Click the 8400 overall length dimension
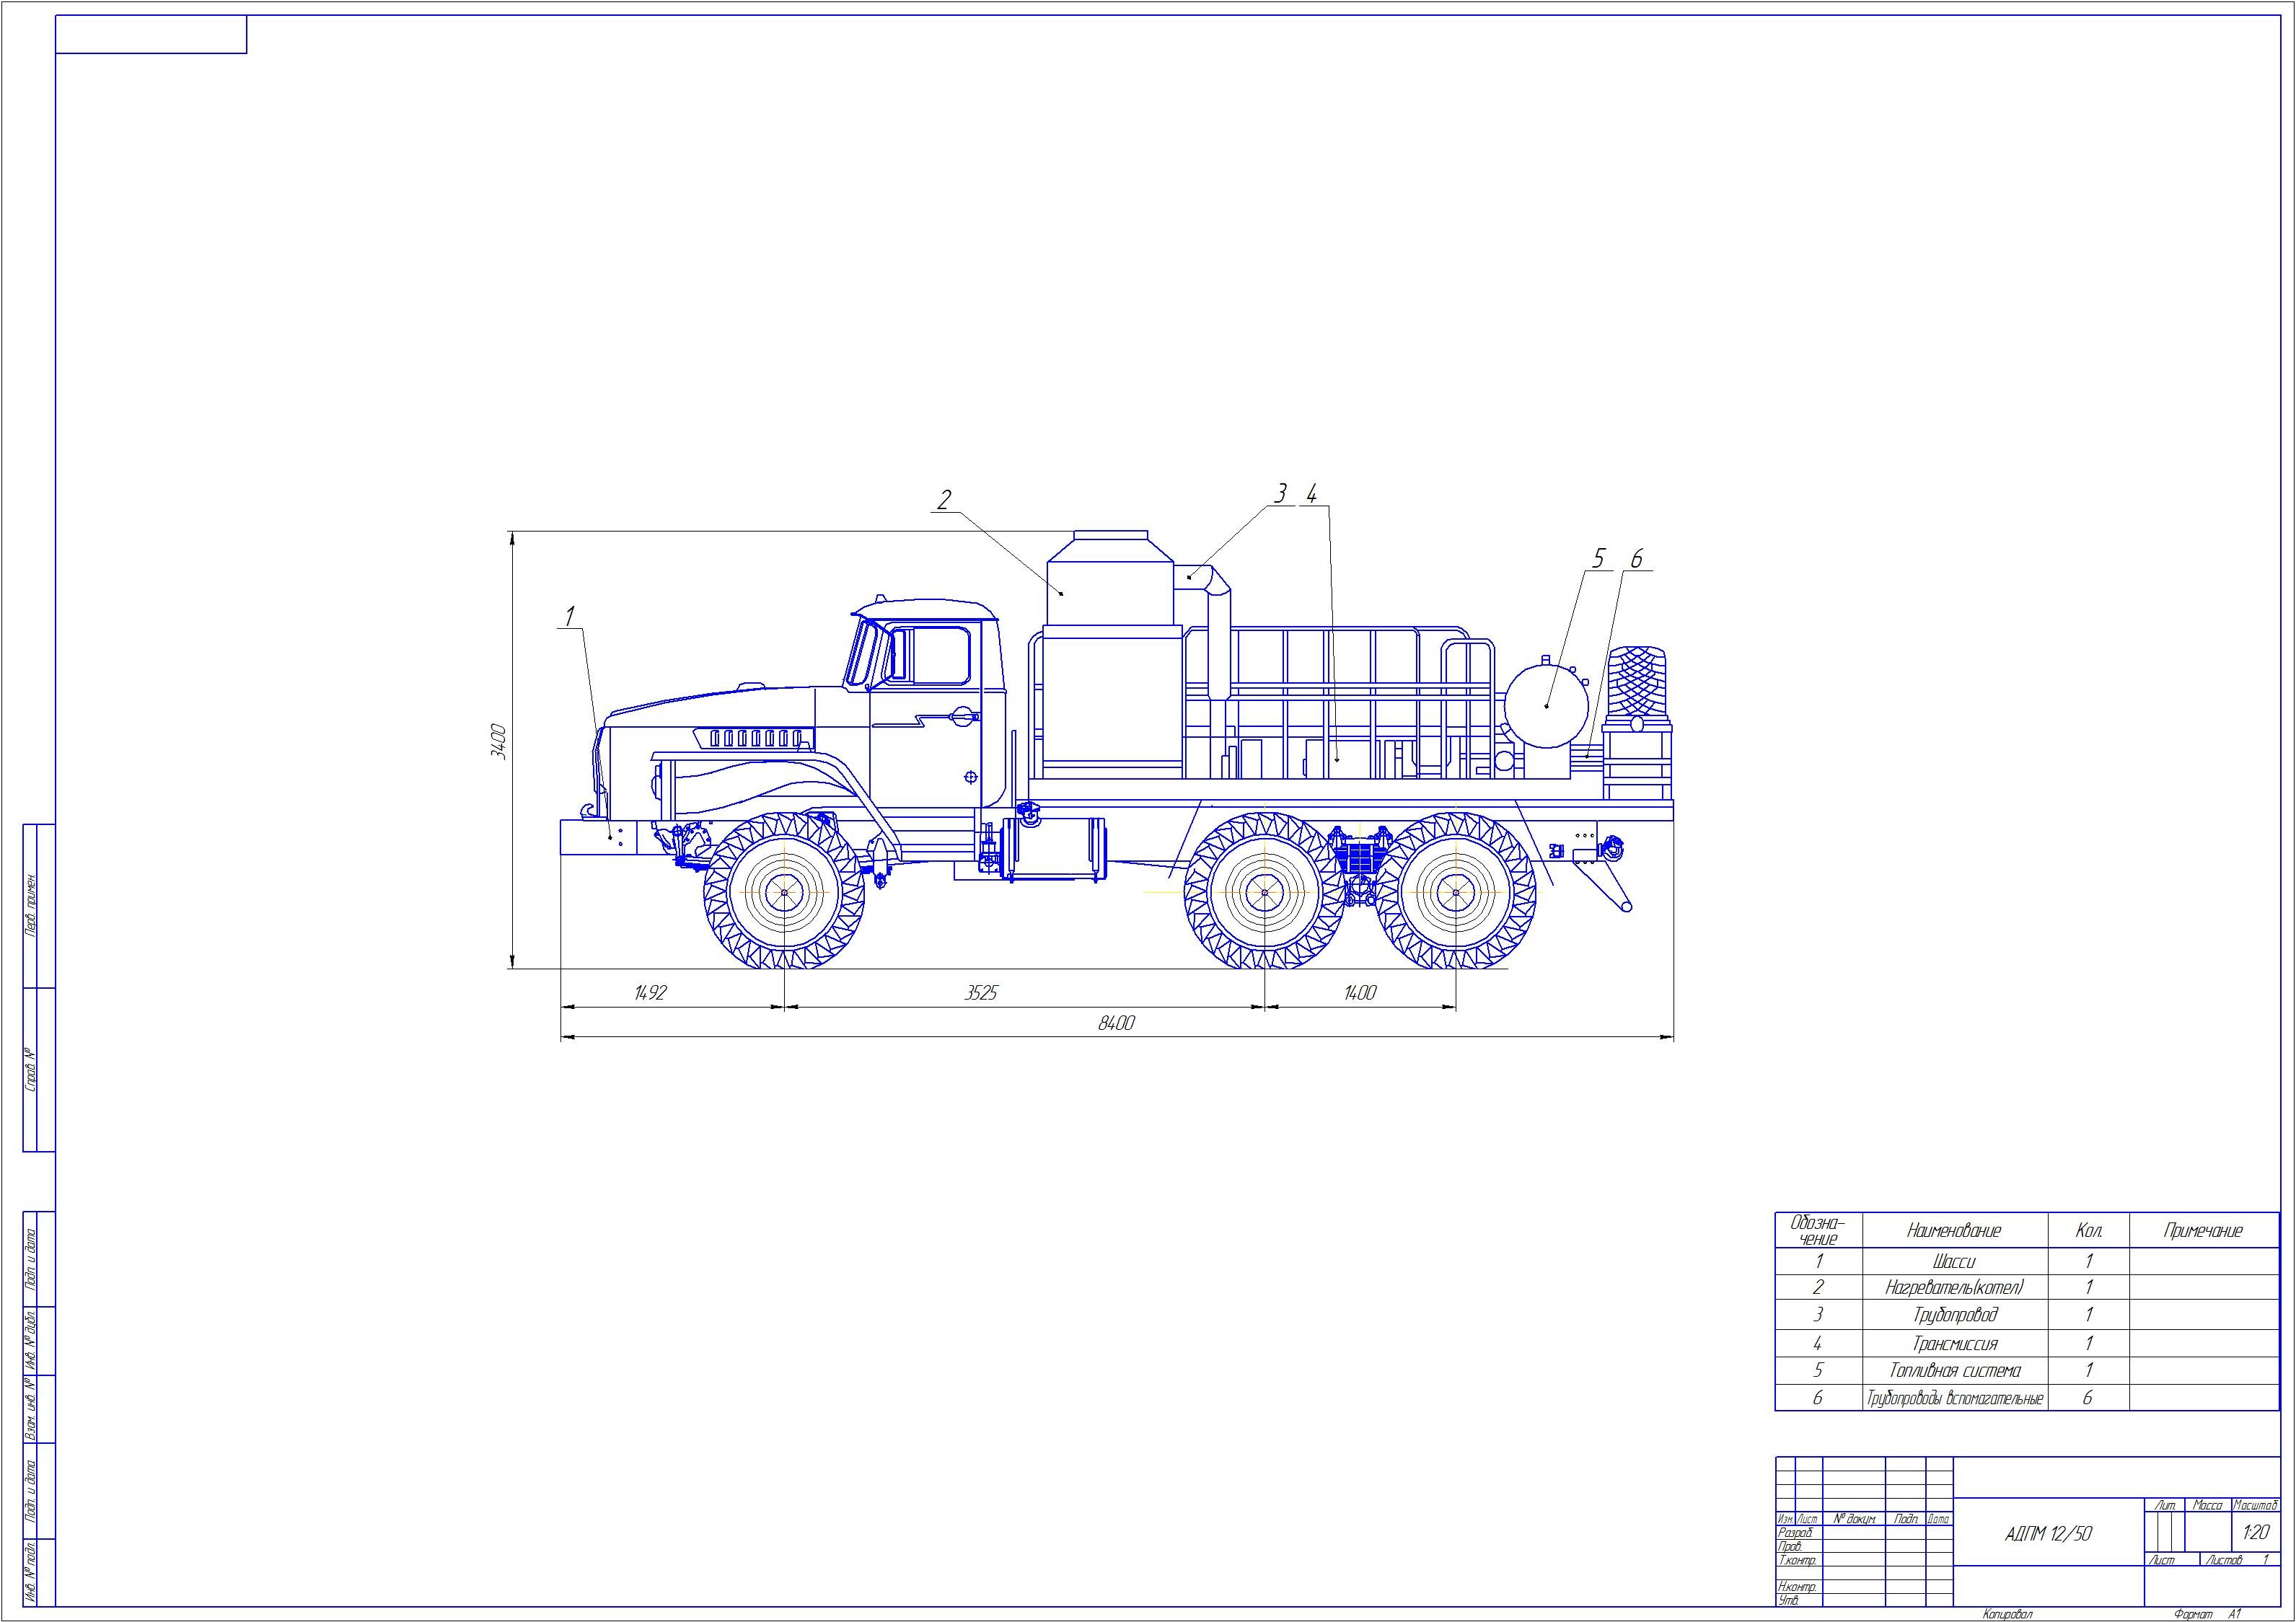 [1116, 1023]
